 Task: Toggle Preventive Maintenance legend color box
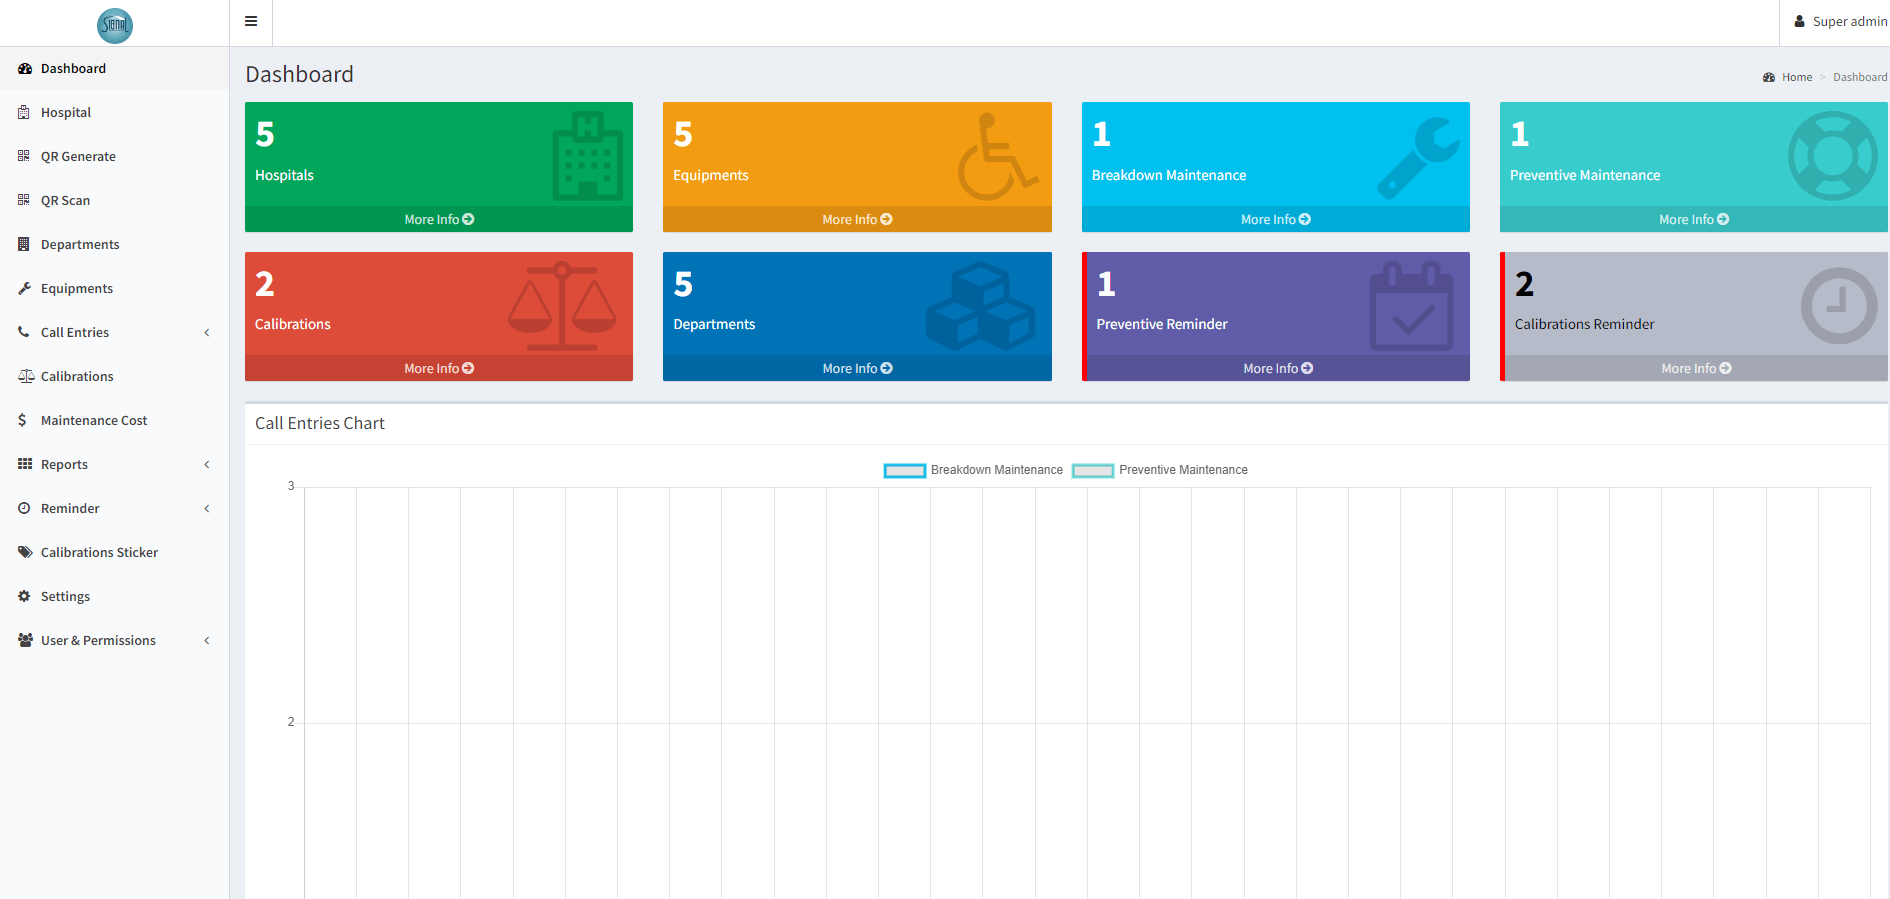pyautogui.click(x=1093, y=470)
